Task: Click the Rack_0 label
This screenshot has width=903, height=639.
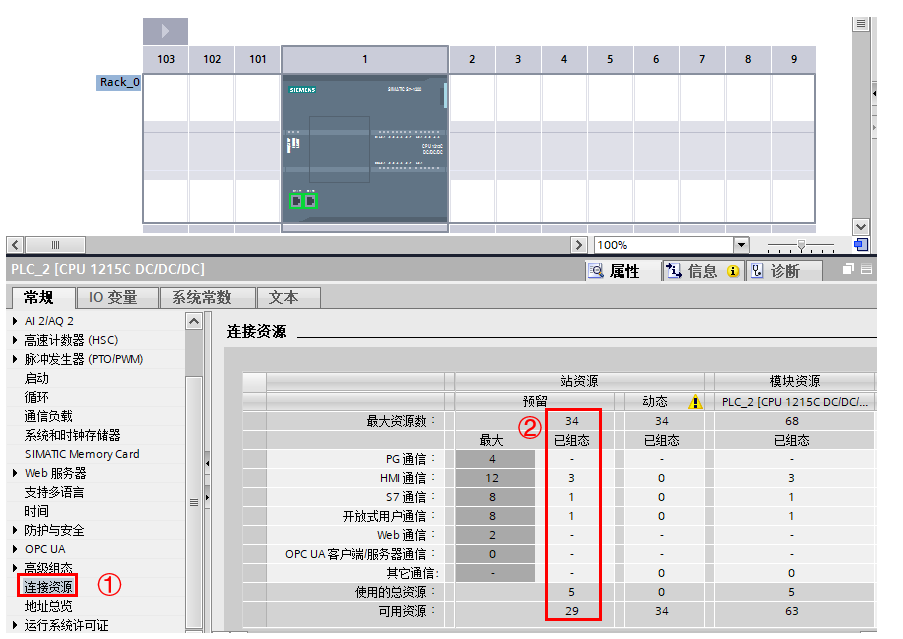Action: point(119,82)
